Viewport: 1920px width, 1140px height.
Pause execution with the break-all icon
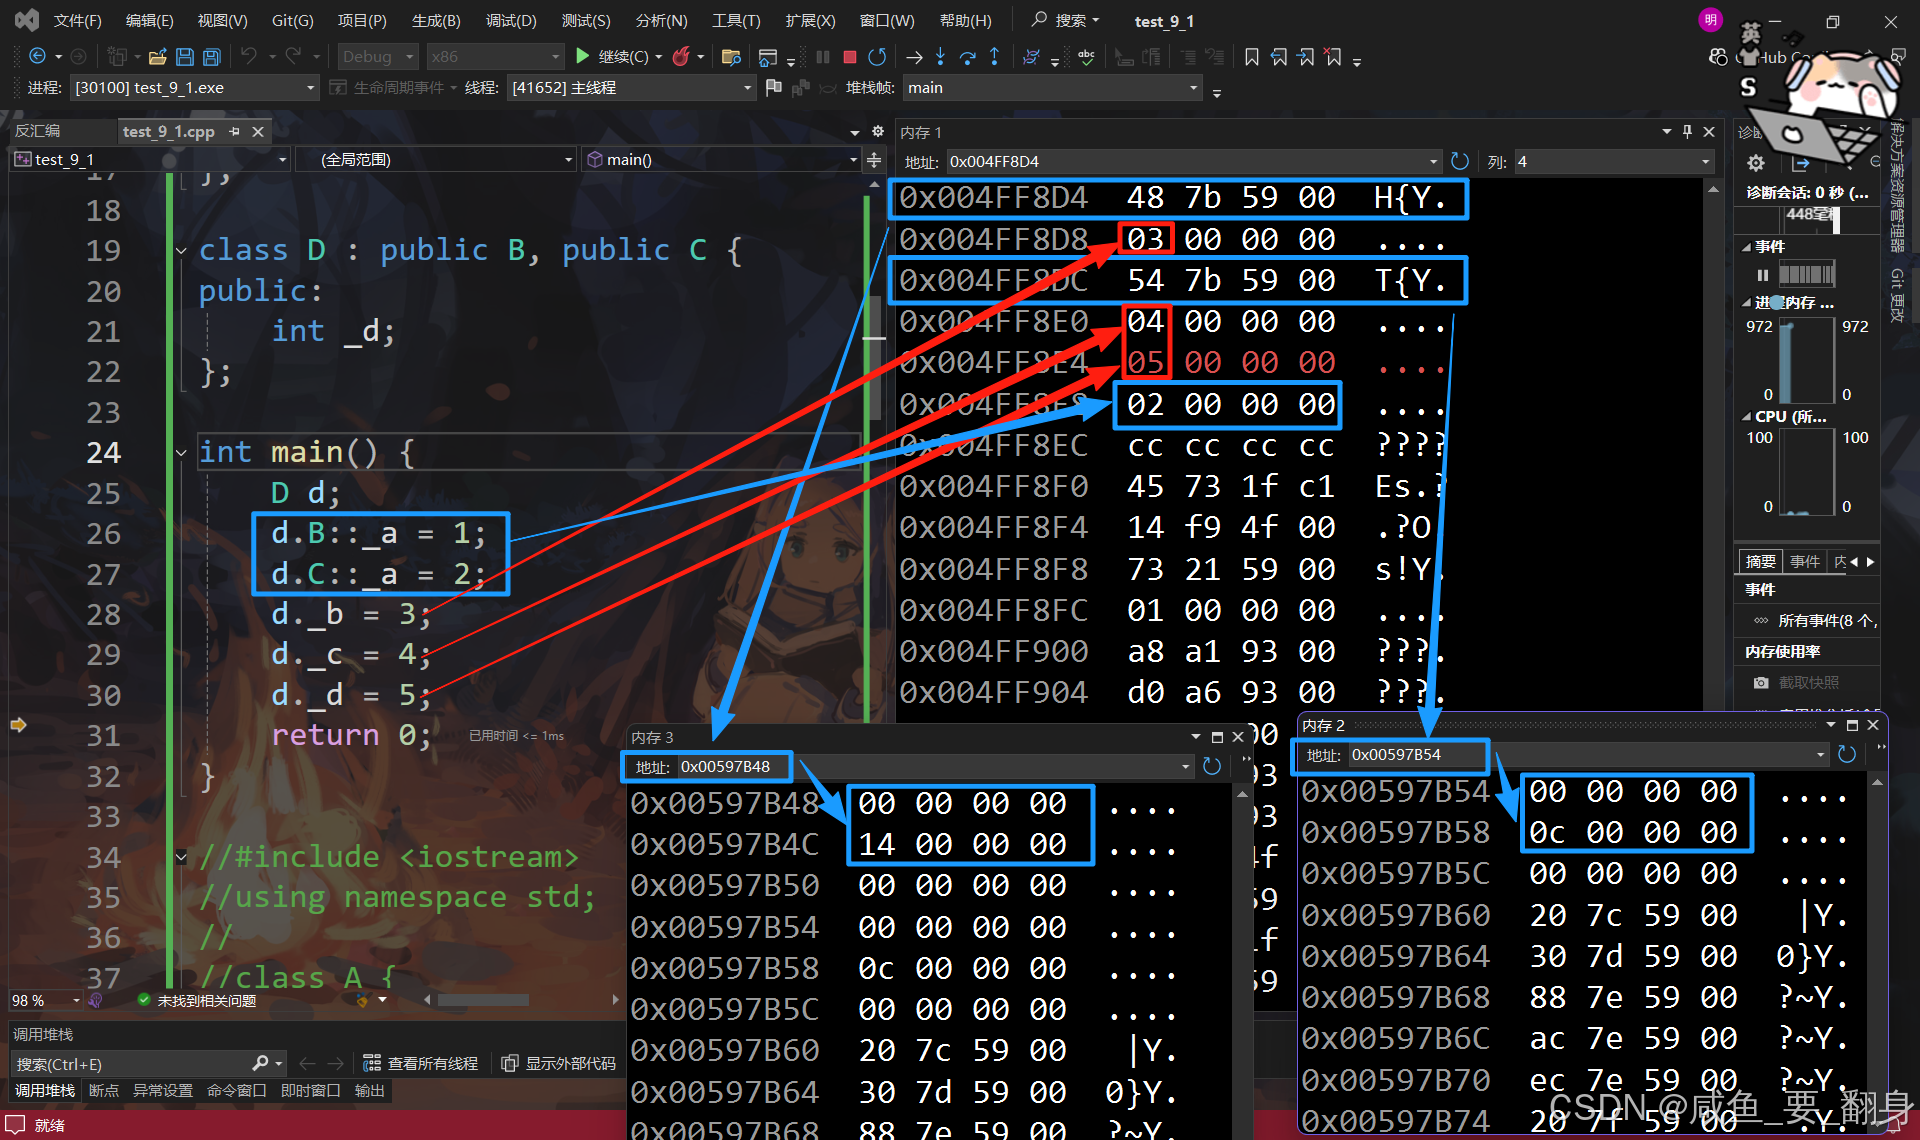[823, 57]
